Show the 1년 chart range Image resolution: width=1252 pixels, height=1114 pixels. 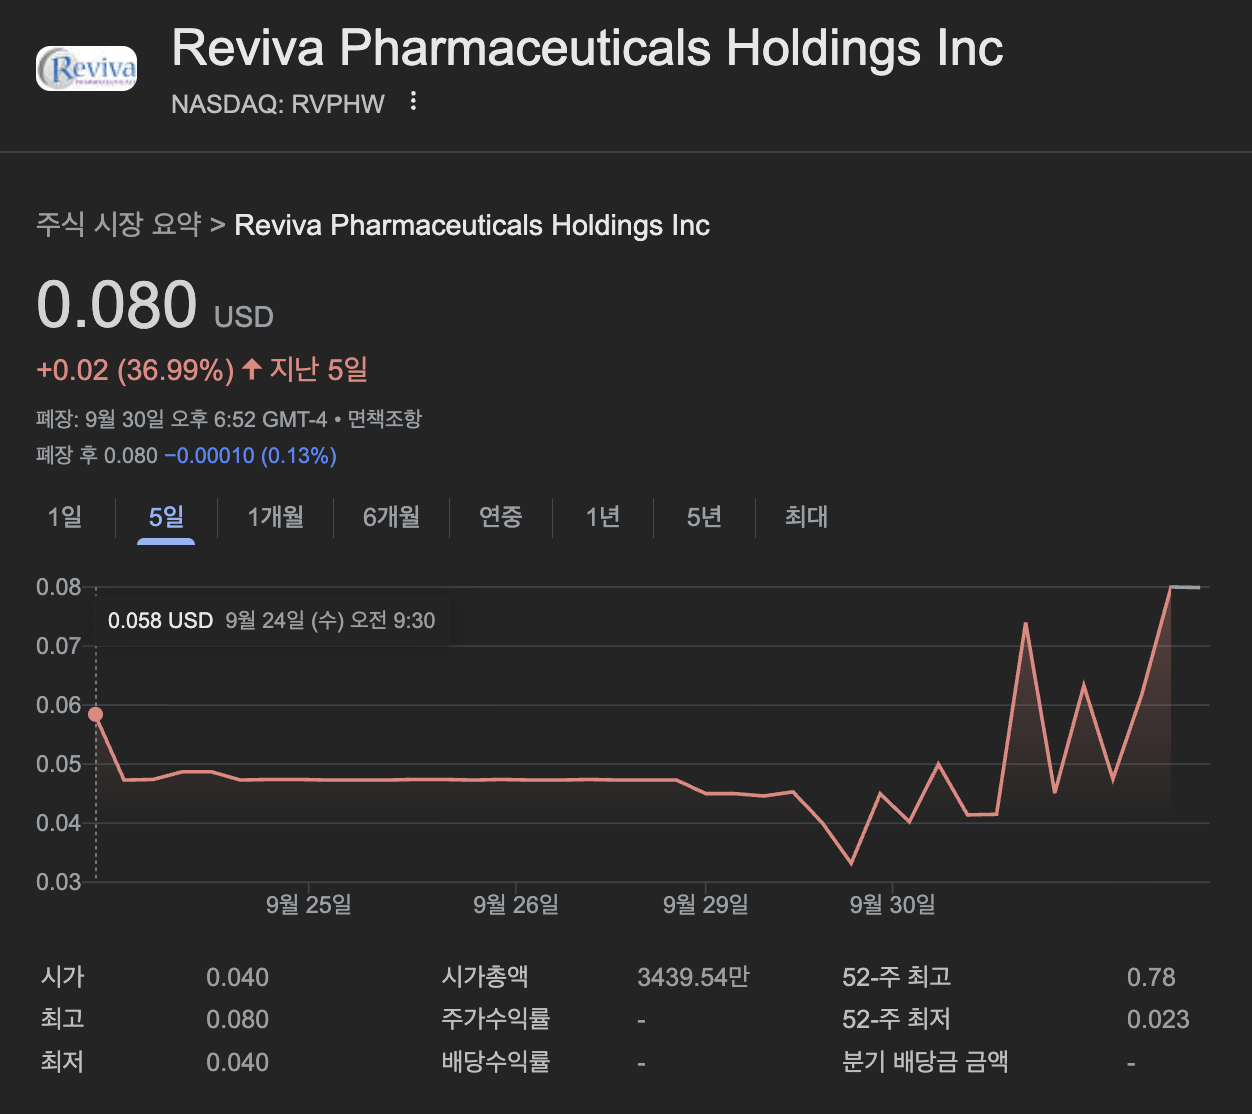603,517
